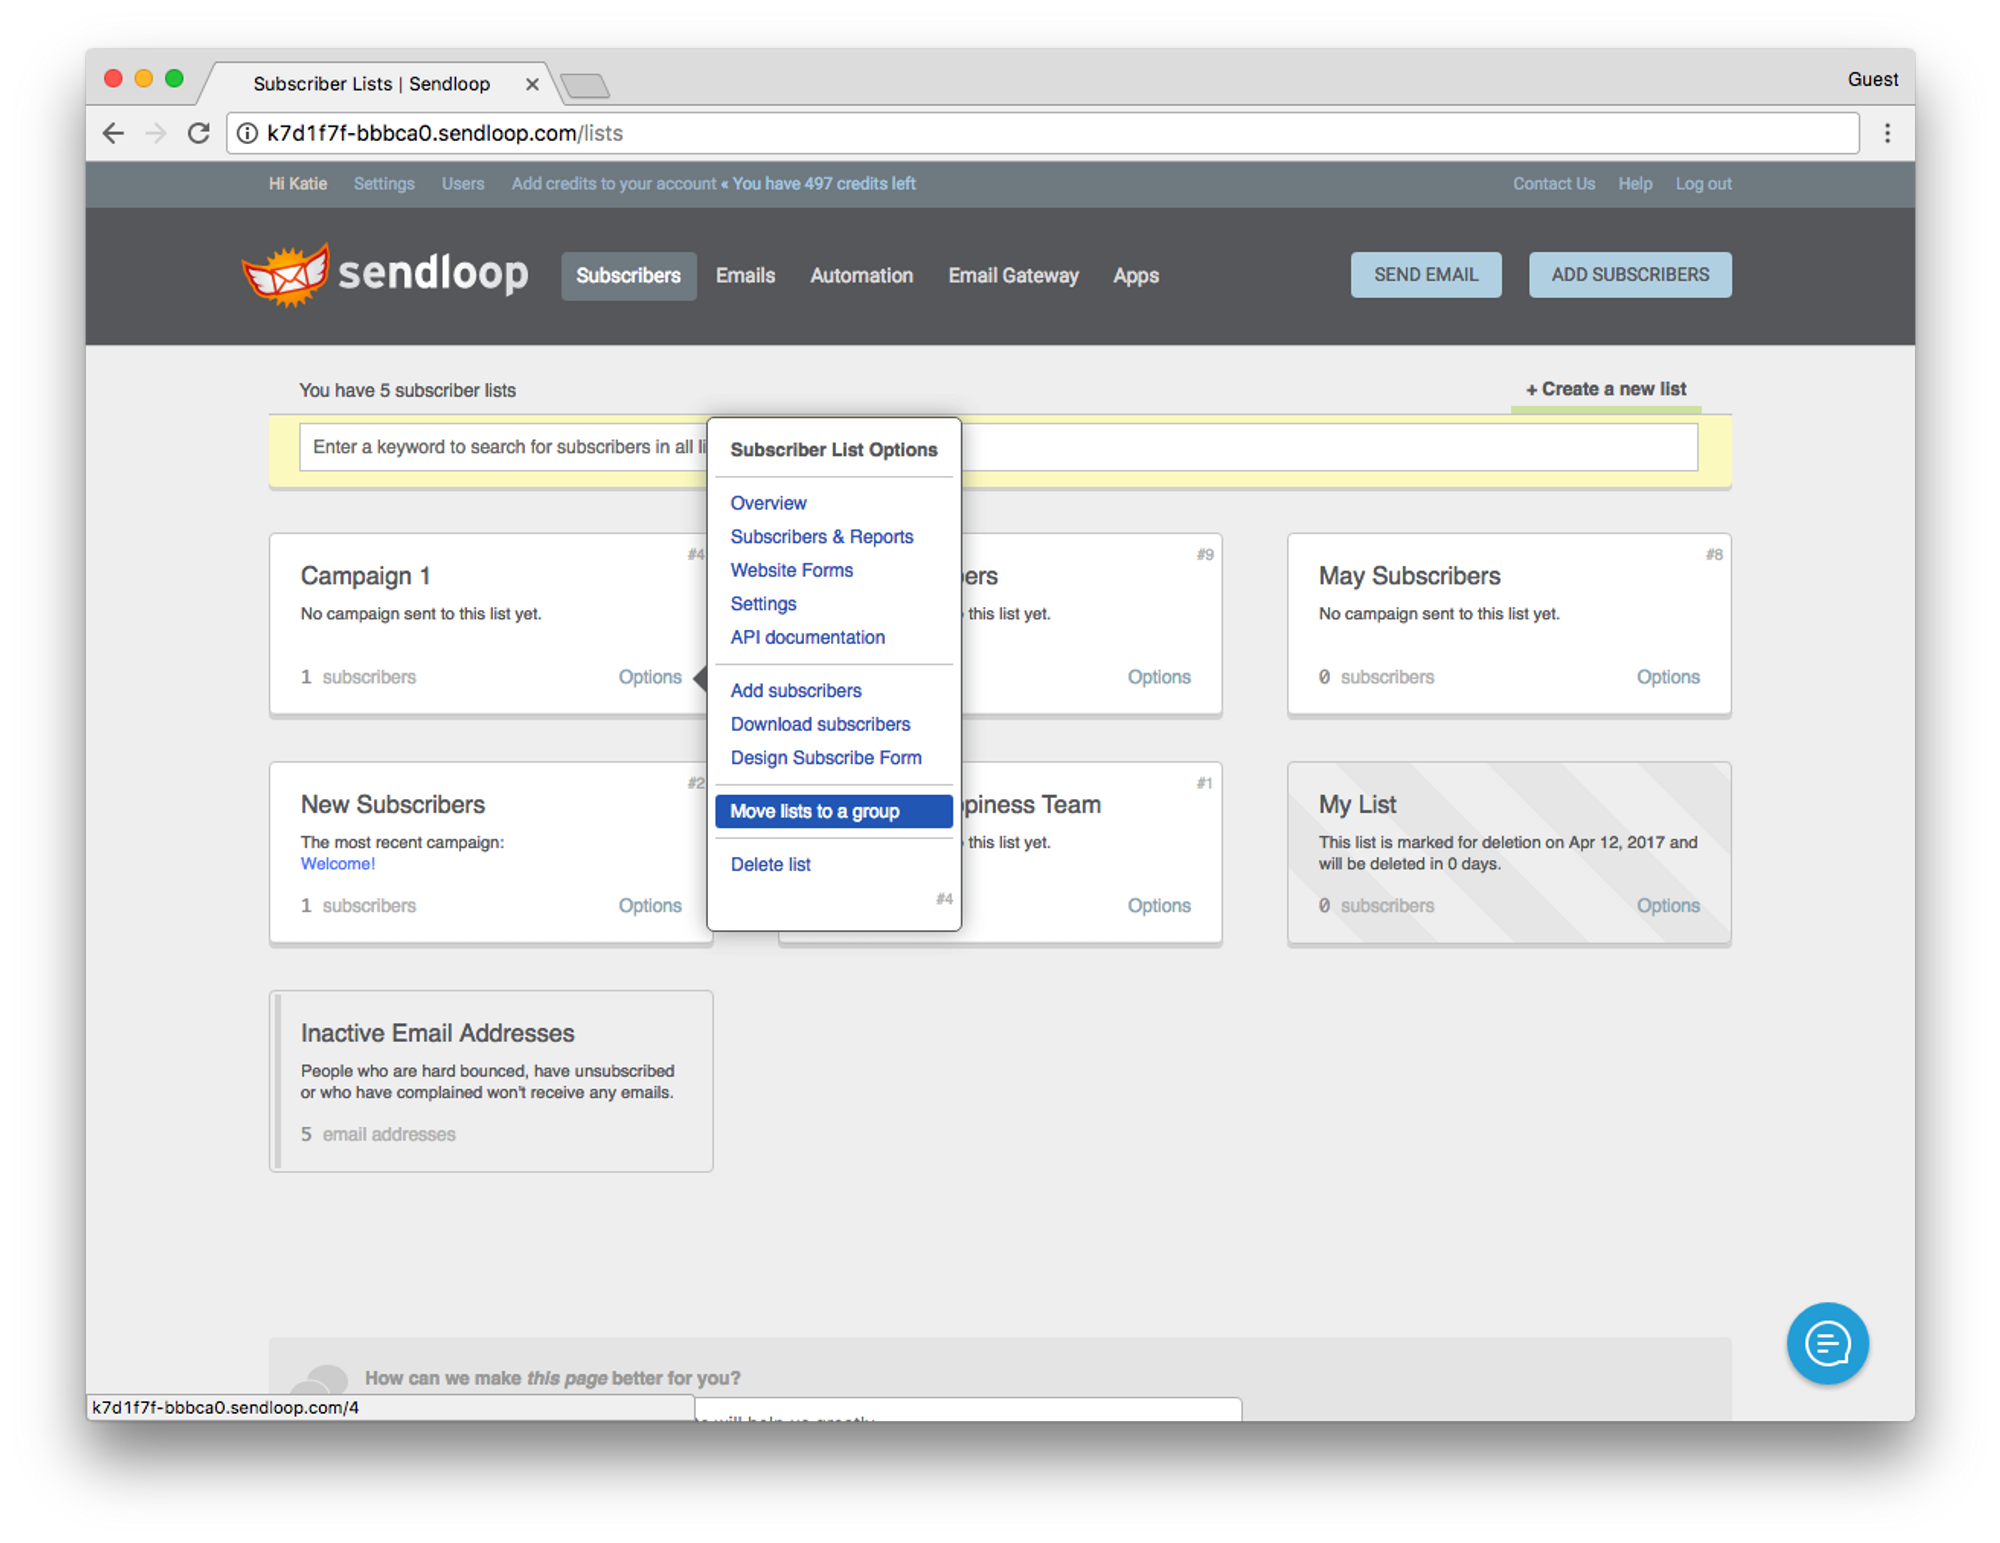Click the SEND EMAIL button
2000x1543 pixels.
coord(1425,274)
